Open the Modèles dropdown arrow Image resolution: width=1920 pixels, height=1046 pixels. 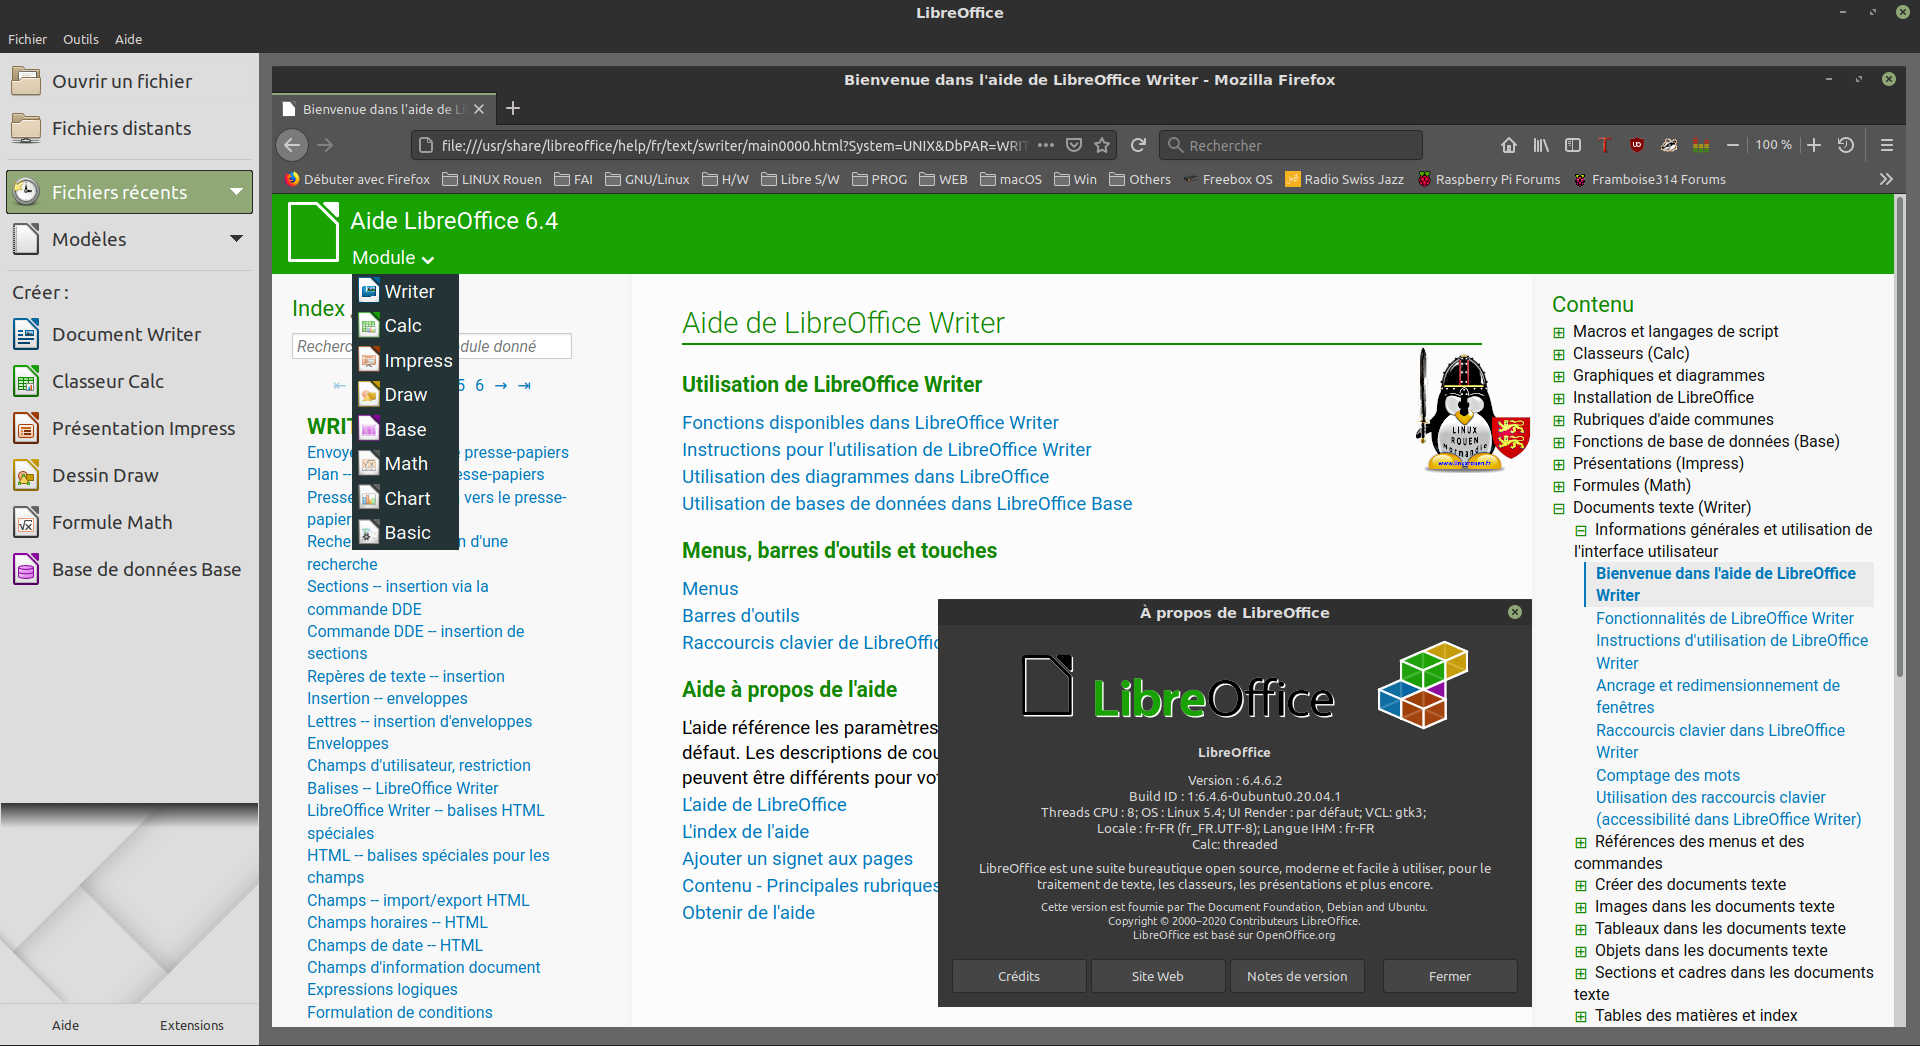(x=236, y=238)
